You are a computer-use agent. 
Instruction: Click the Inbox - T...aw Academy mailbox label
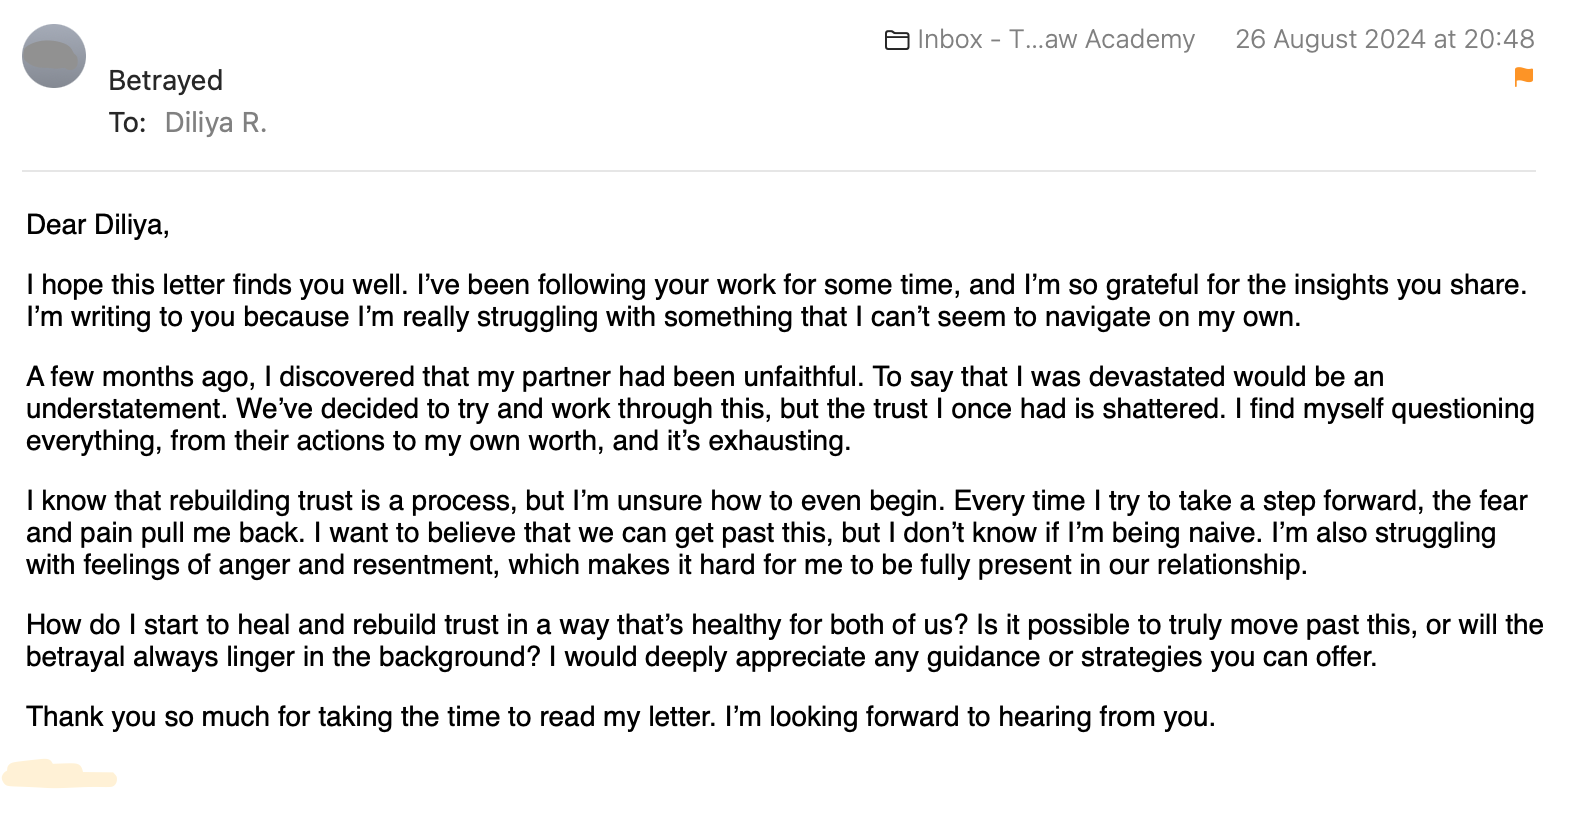click(x=1055, y=39)
